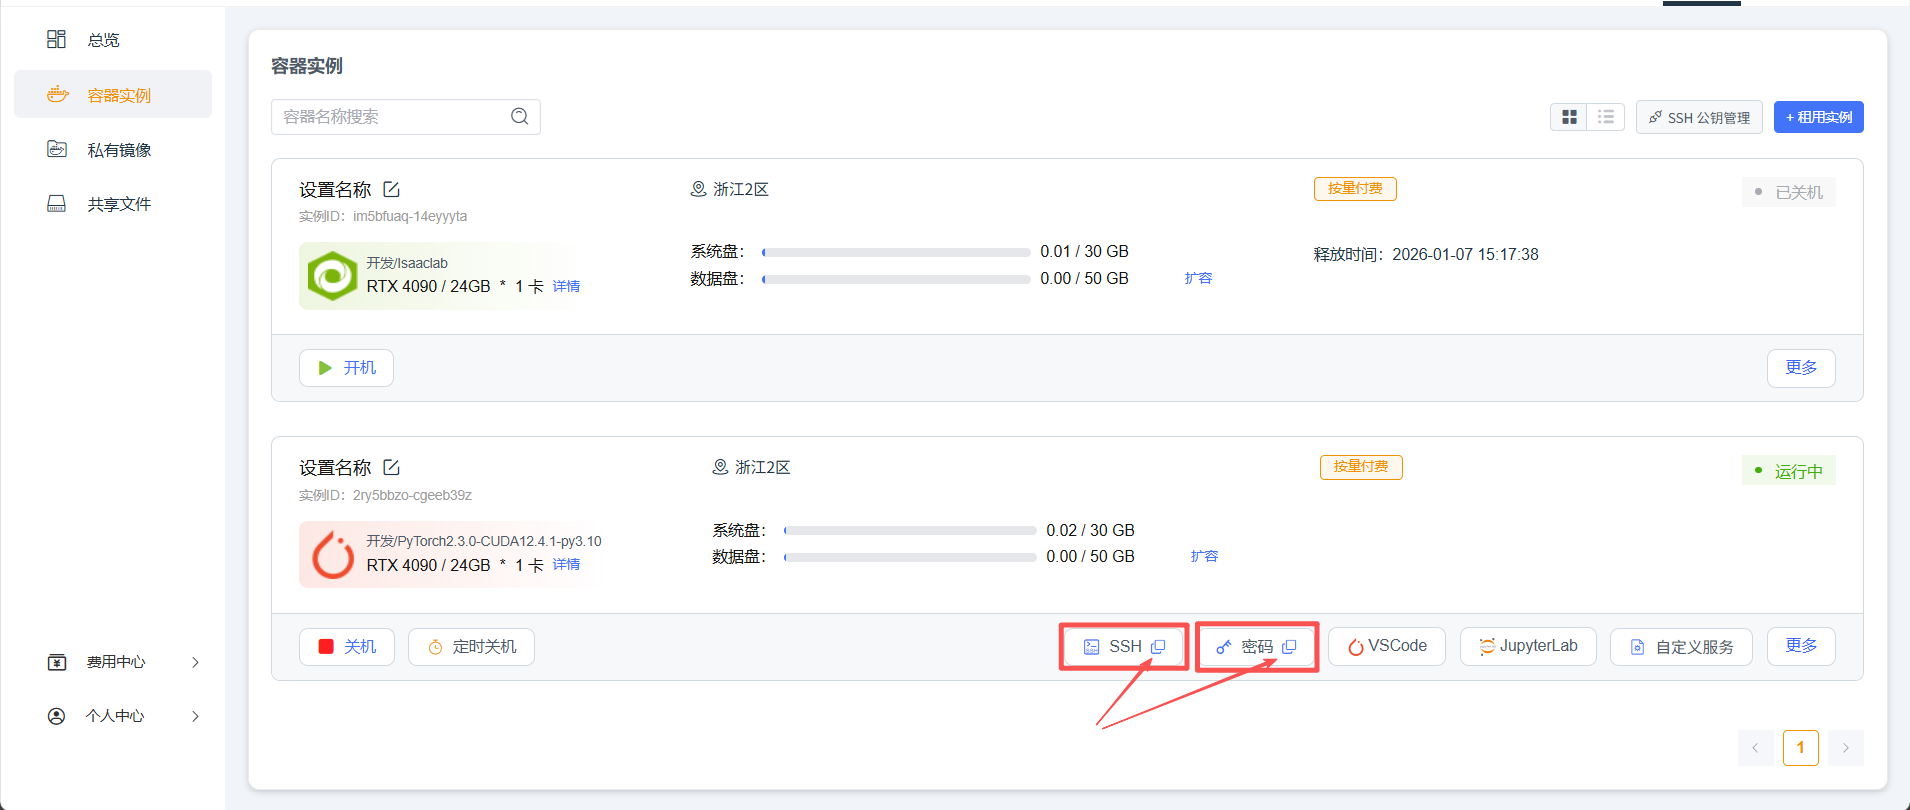Open 自定义服务 custom service

point(1681,647)
